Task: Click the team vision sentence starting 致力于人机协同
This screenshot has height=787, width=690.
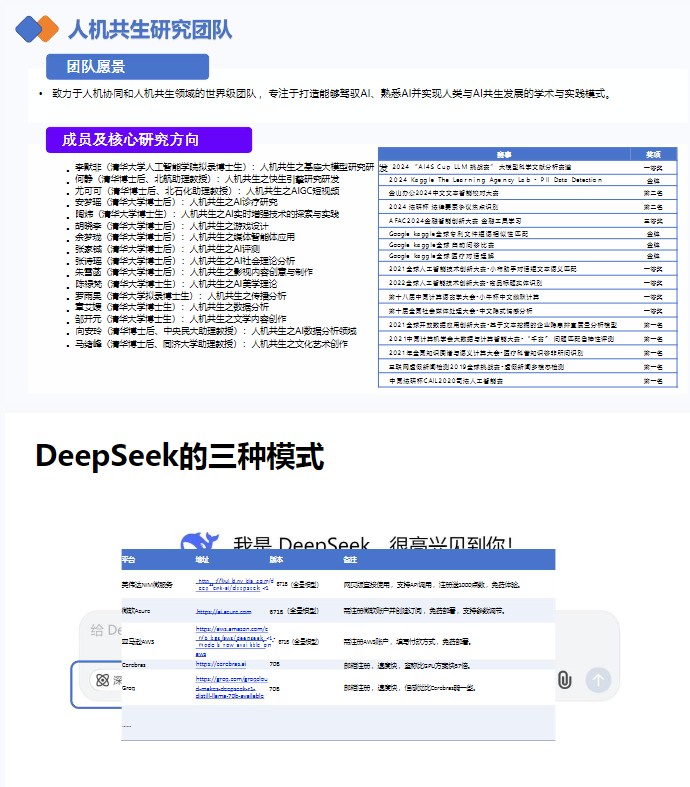Action: click(x=332, y=93)
